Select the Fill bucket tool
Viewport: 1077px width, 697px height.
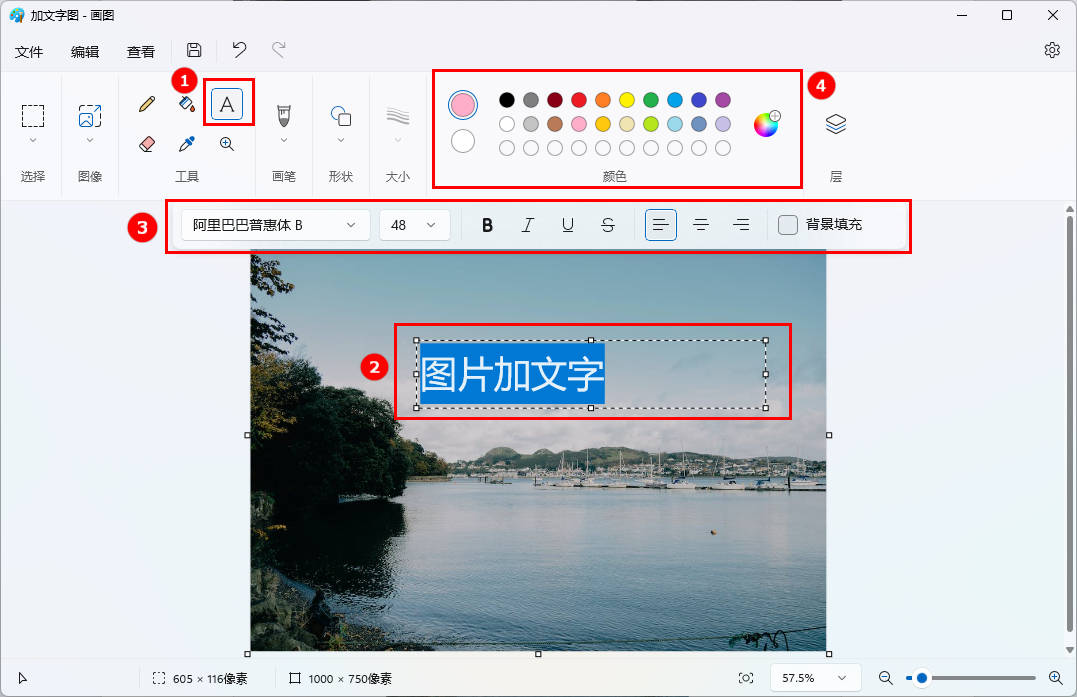pyautogui.click(x=186, y=104)
